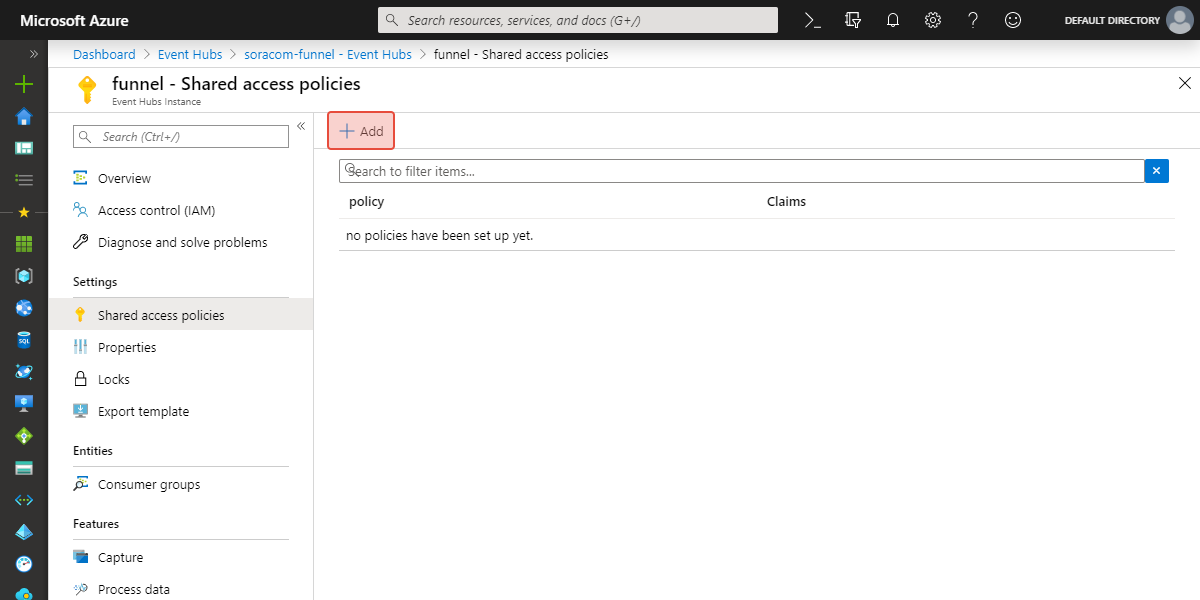Open the notifications bell icon
This screenshot has width=1200, height=600.
point(892,19)
